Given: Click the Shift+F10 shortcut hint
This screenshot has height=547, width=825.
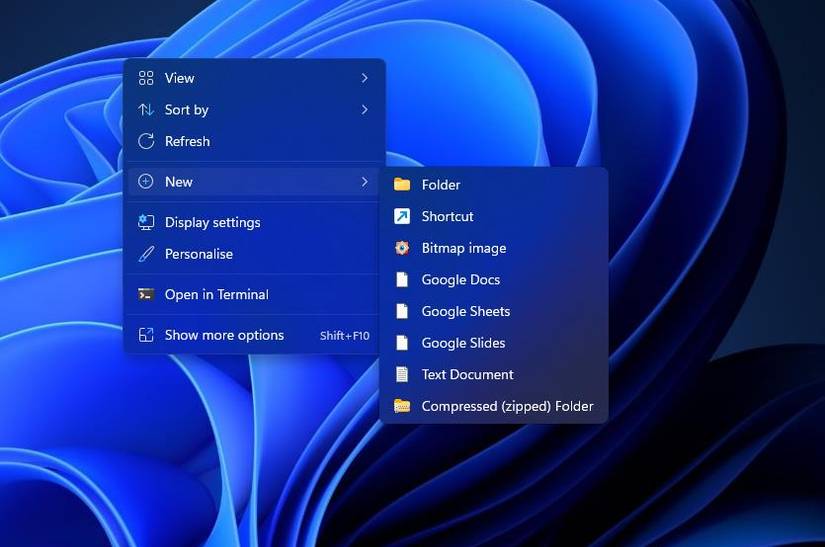Looking at the screenshot, I should [345, 336].
